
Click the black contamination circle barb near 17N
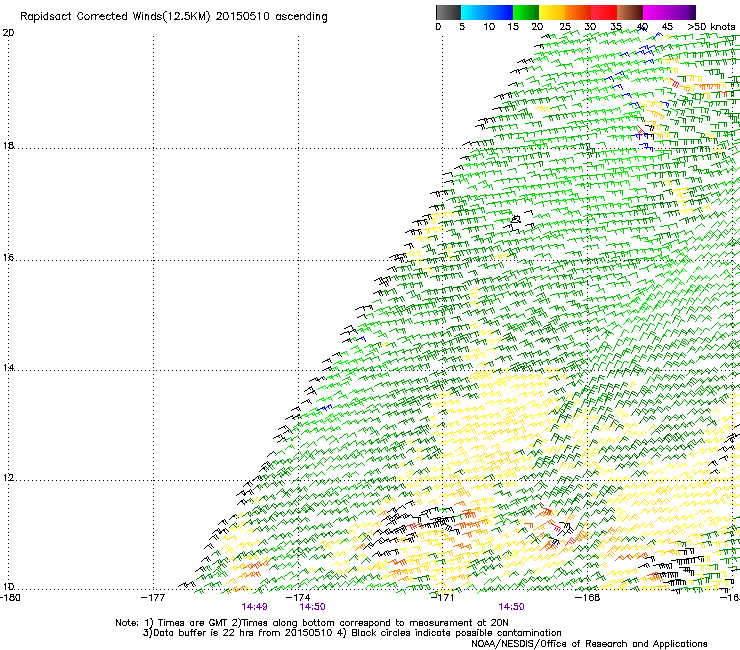click(516, 219)
